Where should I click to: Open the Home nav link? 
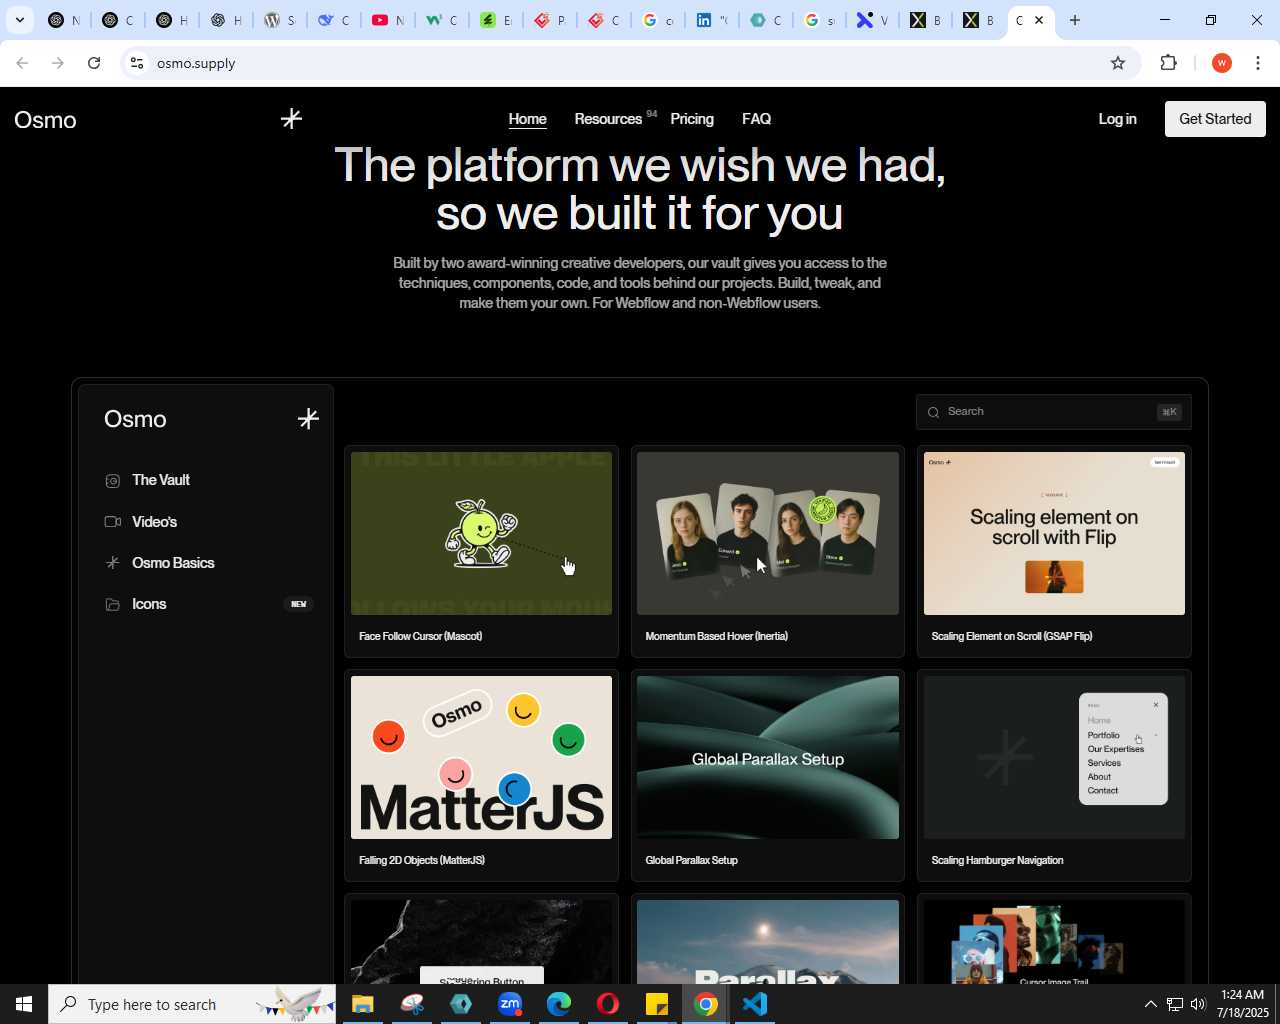click(x=527, y=119)
